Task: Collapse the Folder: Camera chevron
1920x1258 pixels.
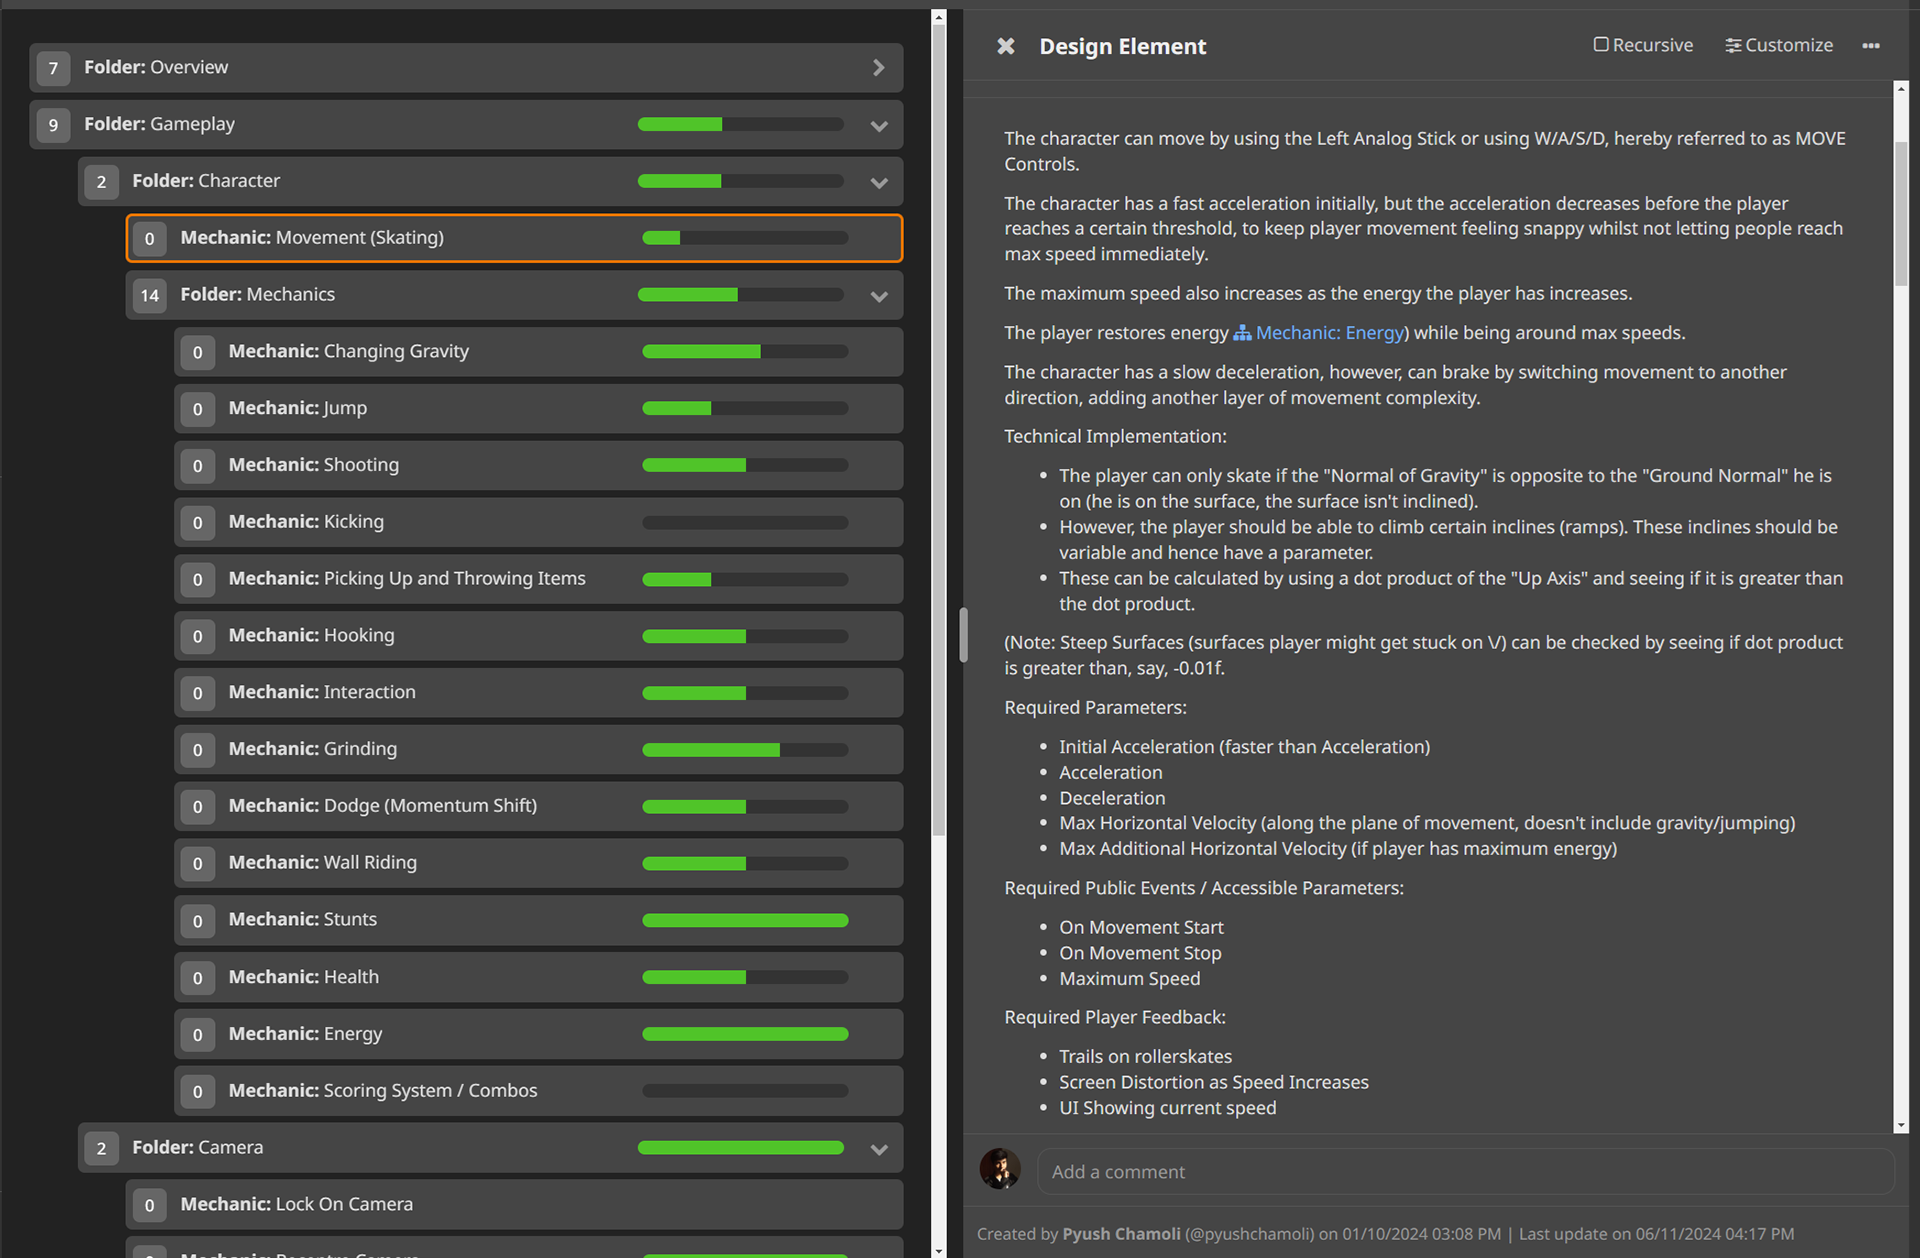Action: (x=878, y=1149)
